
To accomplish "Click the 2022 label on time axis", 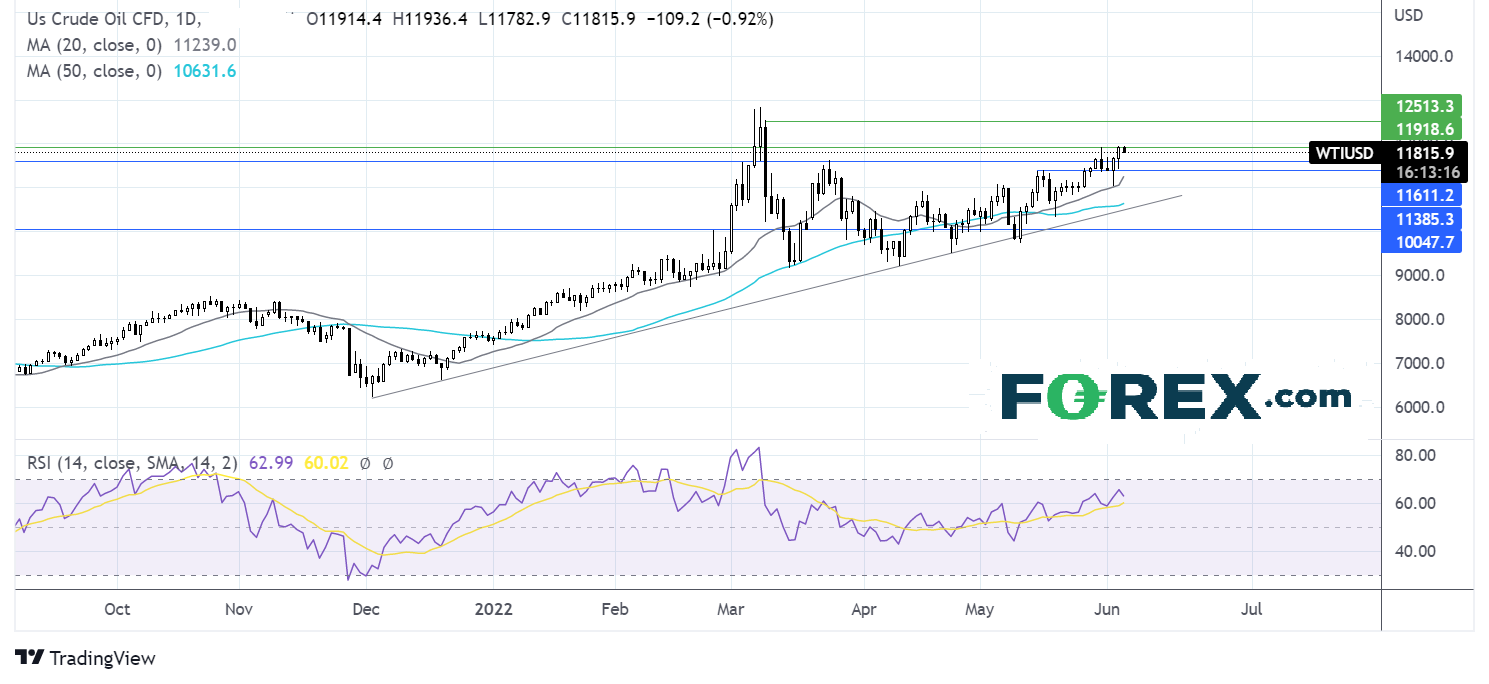I will pyautogui.click(x=491, y=610).
